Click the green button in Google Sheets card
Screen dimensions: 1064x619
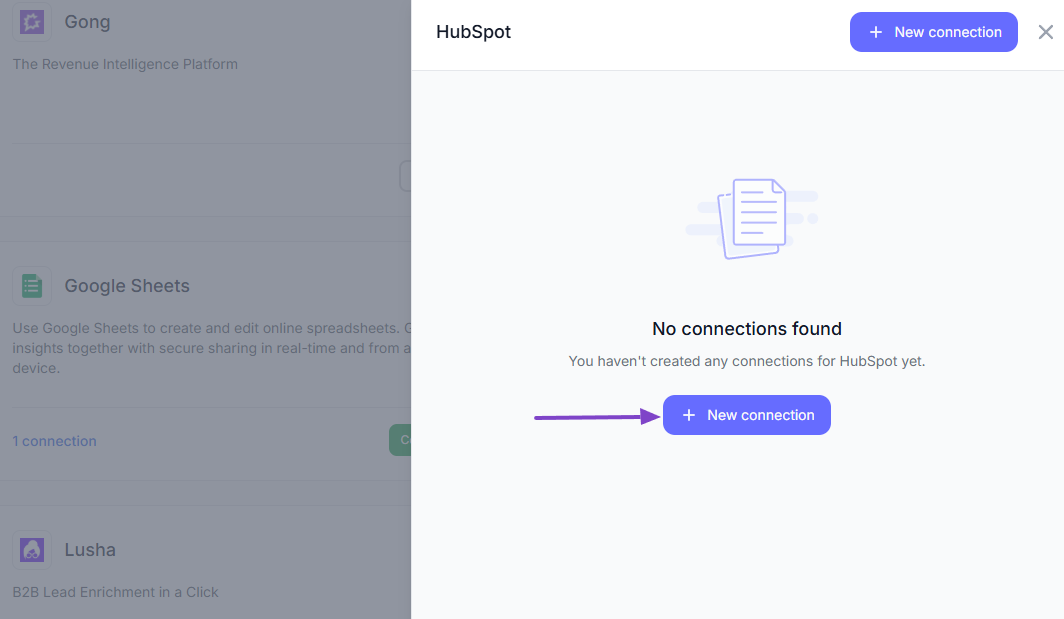pyautogui.click(x=400, y=440)
